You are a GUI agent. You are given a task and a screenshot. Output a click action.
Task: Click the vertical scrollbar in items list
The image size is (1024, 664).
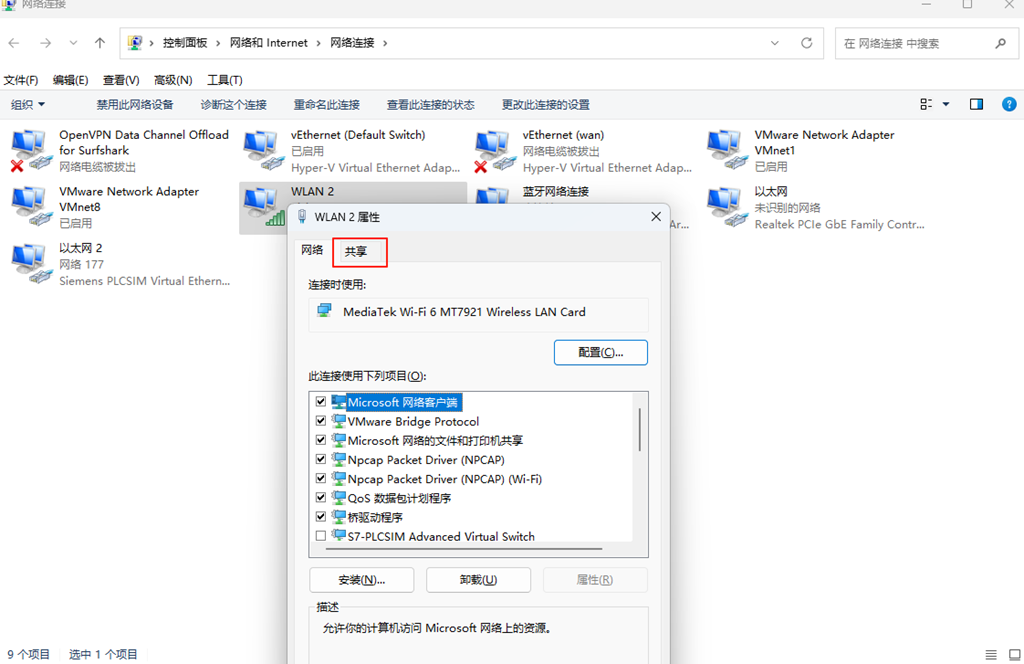pos(640,429)
